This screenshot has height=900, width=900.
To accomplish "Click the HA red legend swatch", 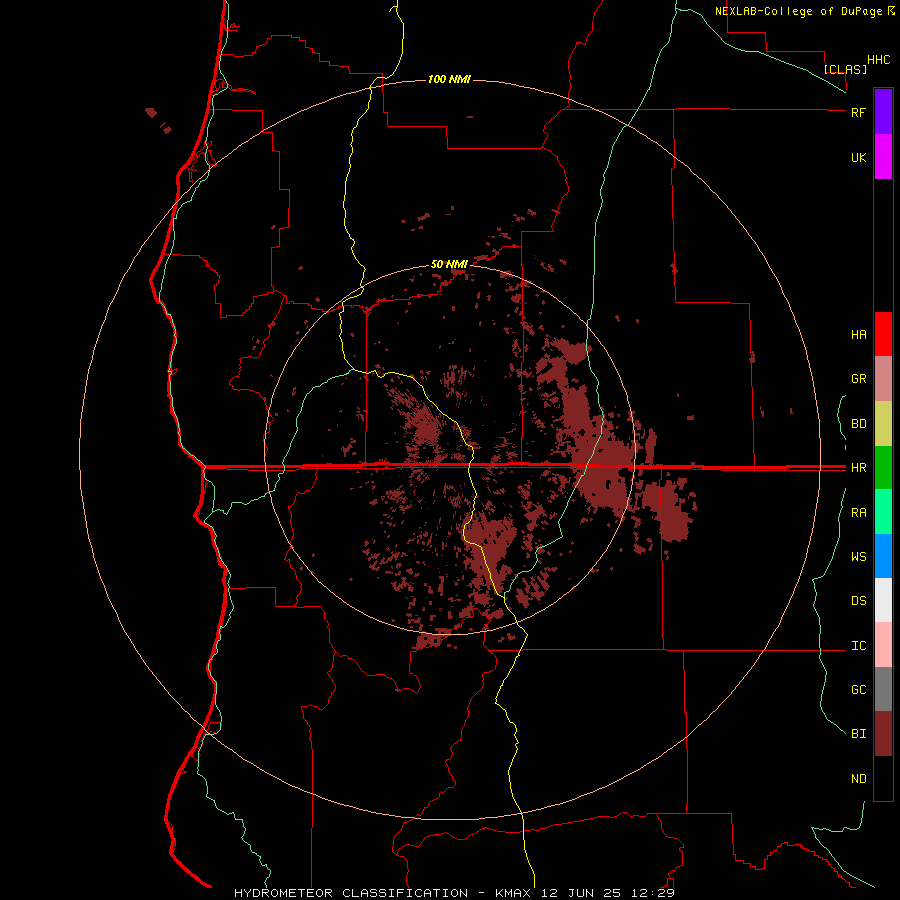I will [x=883, y=334].
